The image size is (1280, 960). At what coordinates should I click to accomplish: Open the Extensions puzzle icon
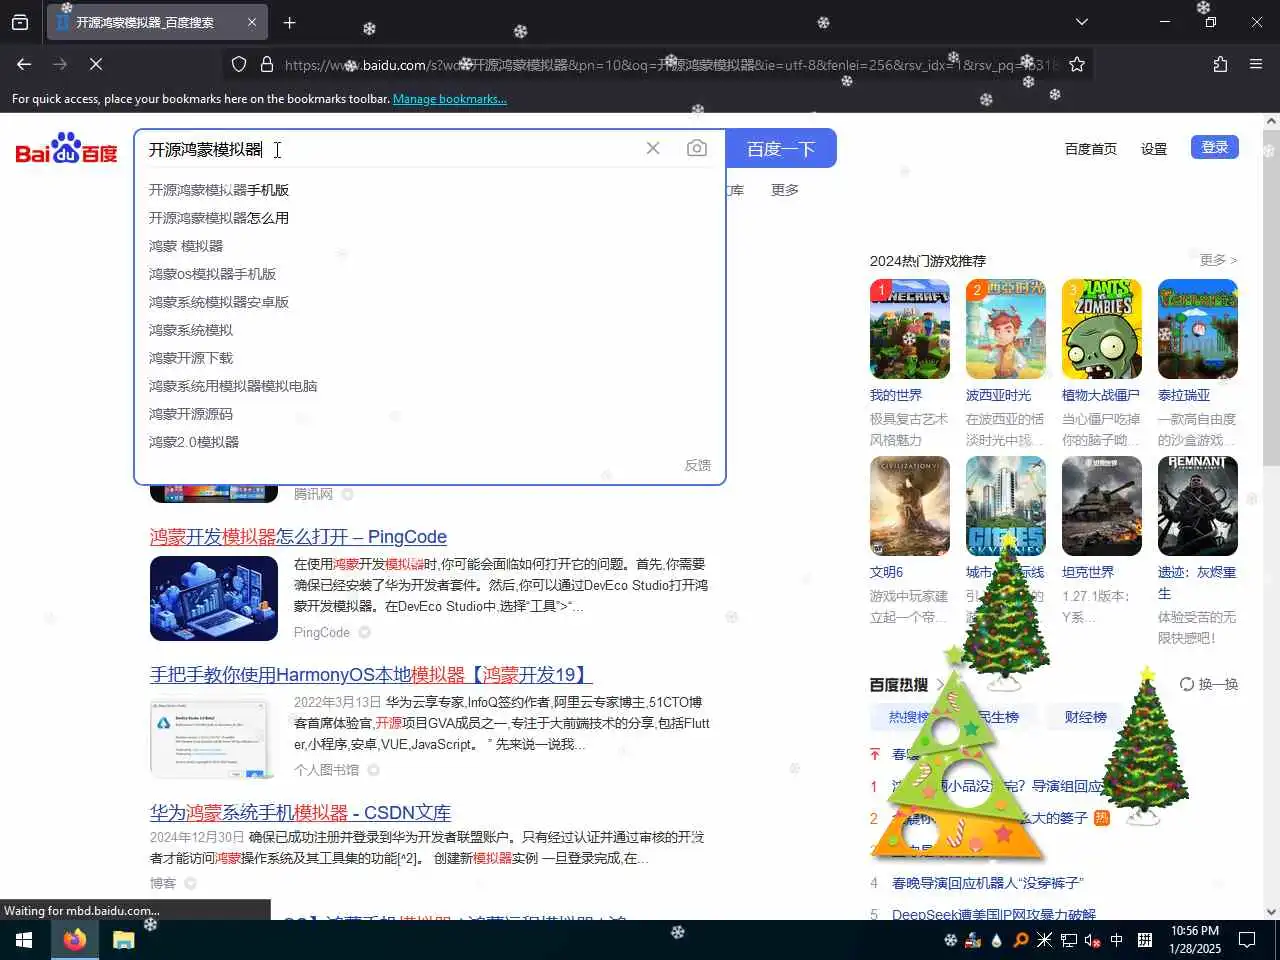[1220, 64]
